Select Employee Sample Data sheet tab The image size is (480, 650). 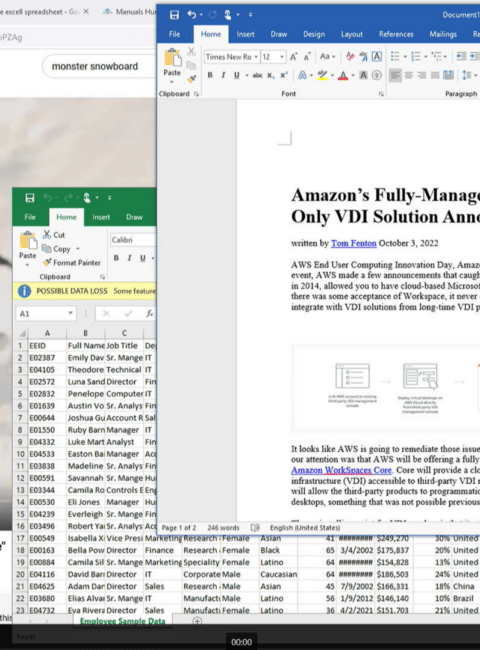(x=122, y=621)
